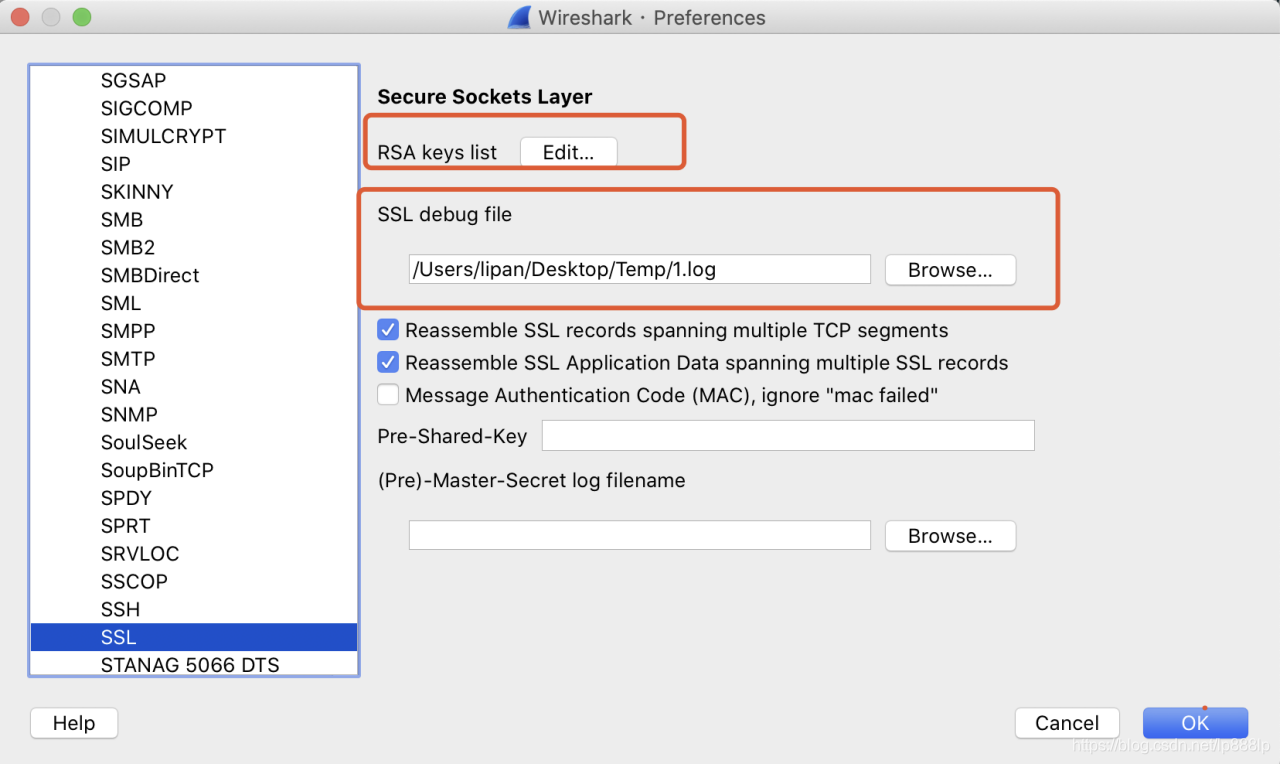Pick SPDY from the protocol list

pos(126,498)
